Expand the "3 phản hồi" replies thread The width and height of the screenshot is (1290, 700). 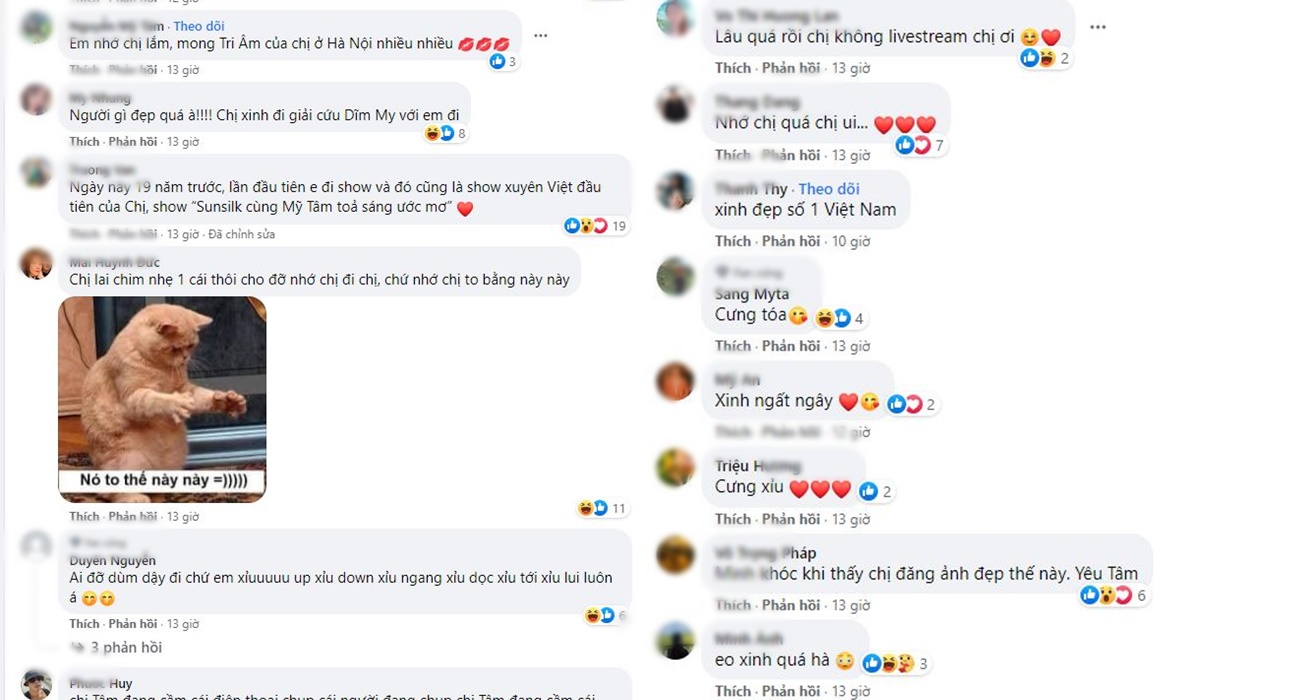[126, 647]
